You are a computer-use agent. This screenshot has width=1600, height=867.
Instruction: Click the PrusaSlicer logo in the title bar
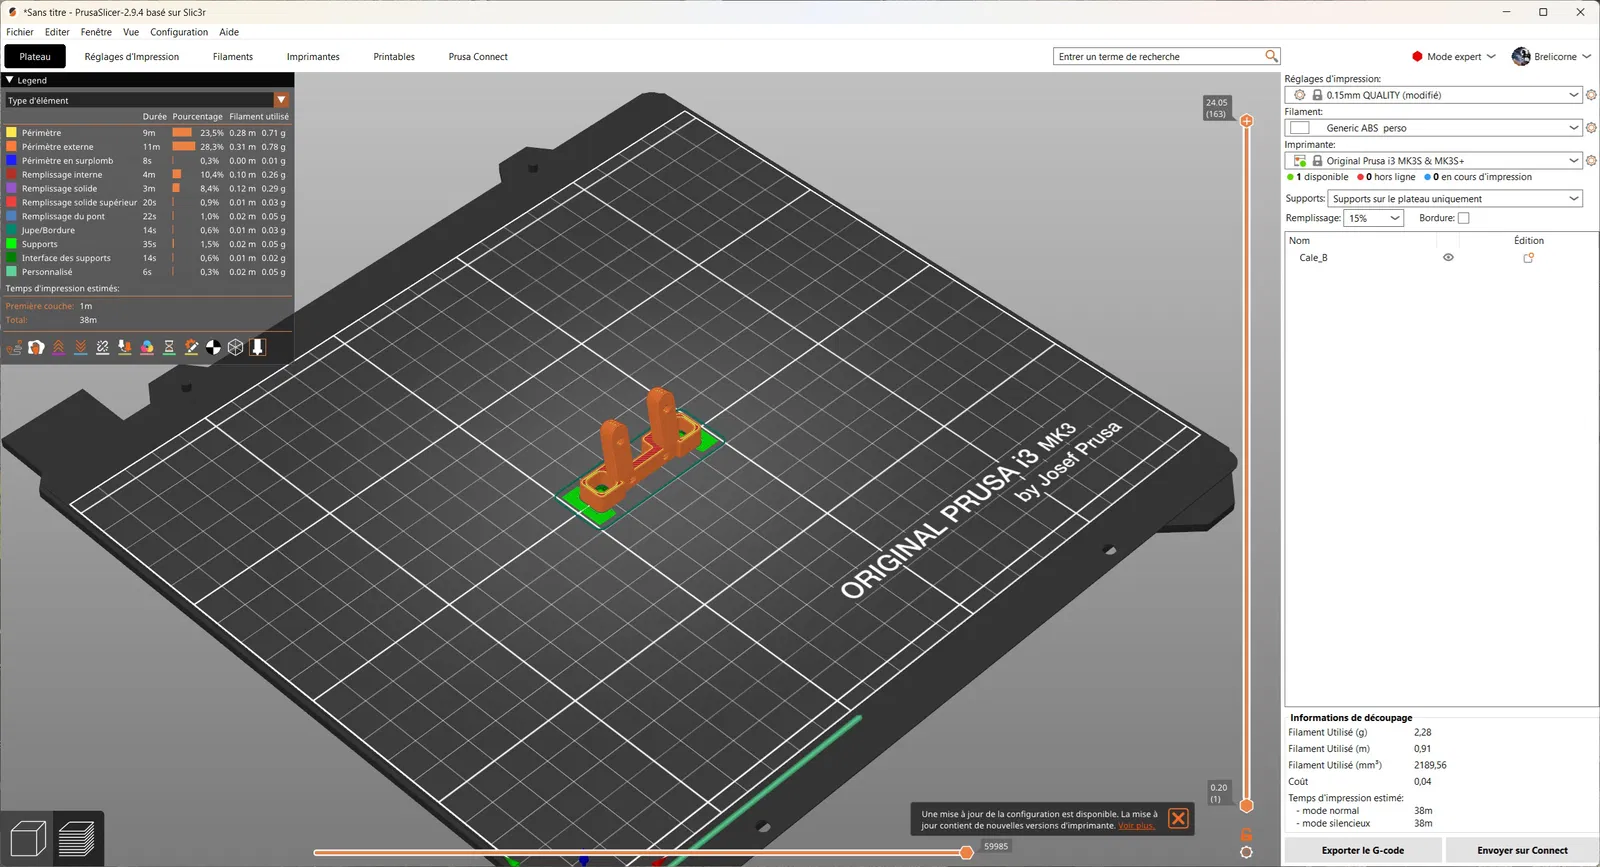pos(12,12)
